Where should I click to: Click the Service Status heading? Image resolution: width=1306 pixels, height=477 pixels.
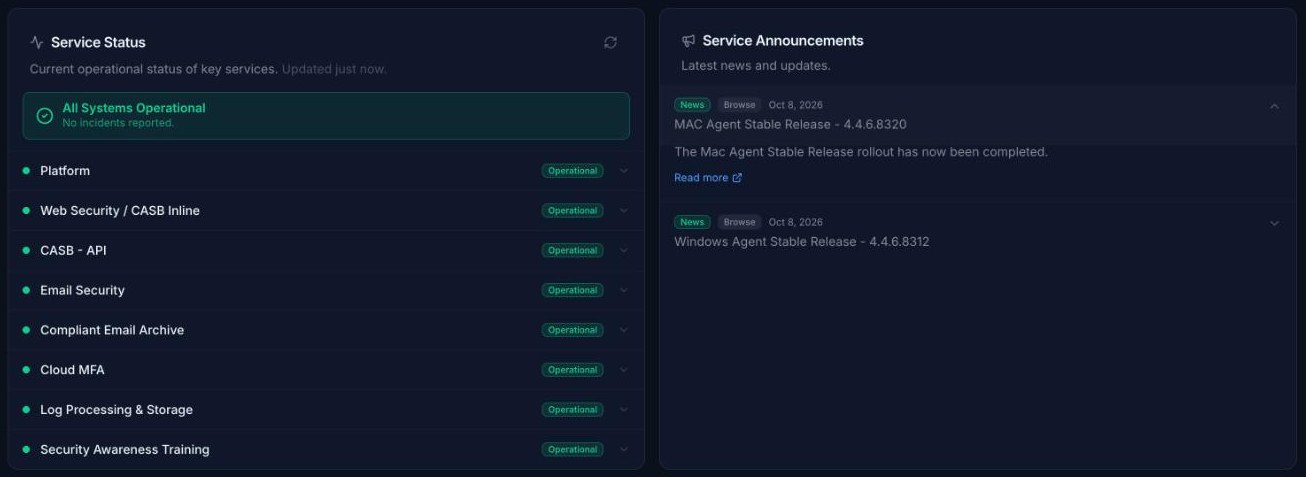pyautogui.click(x=98, y=42)
